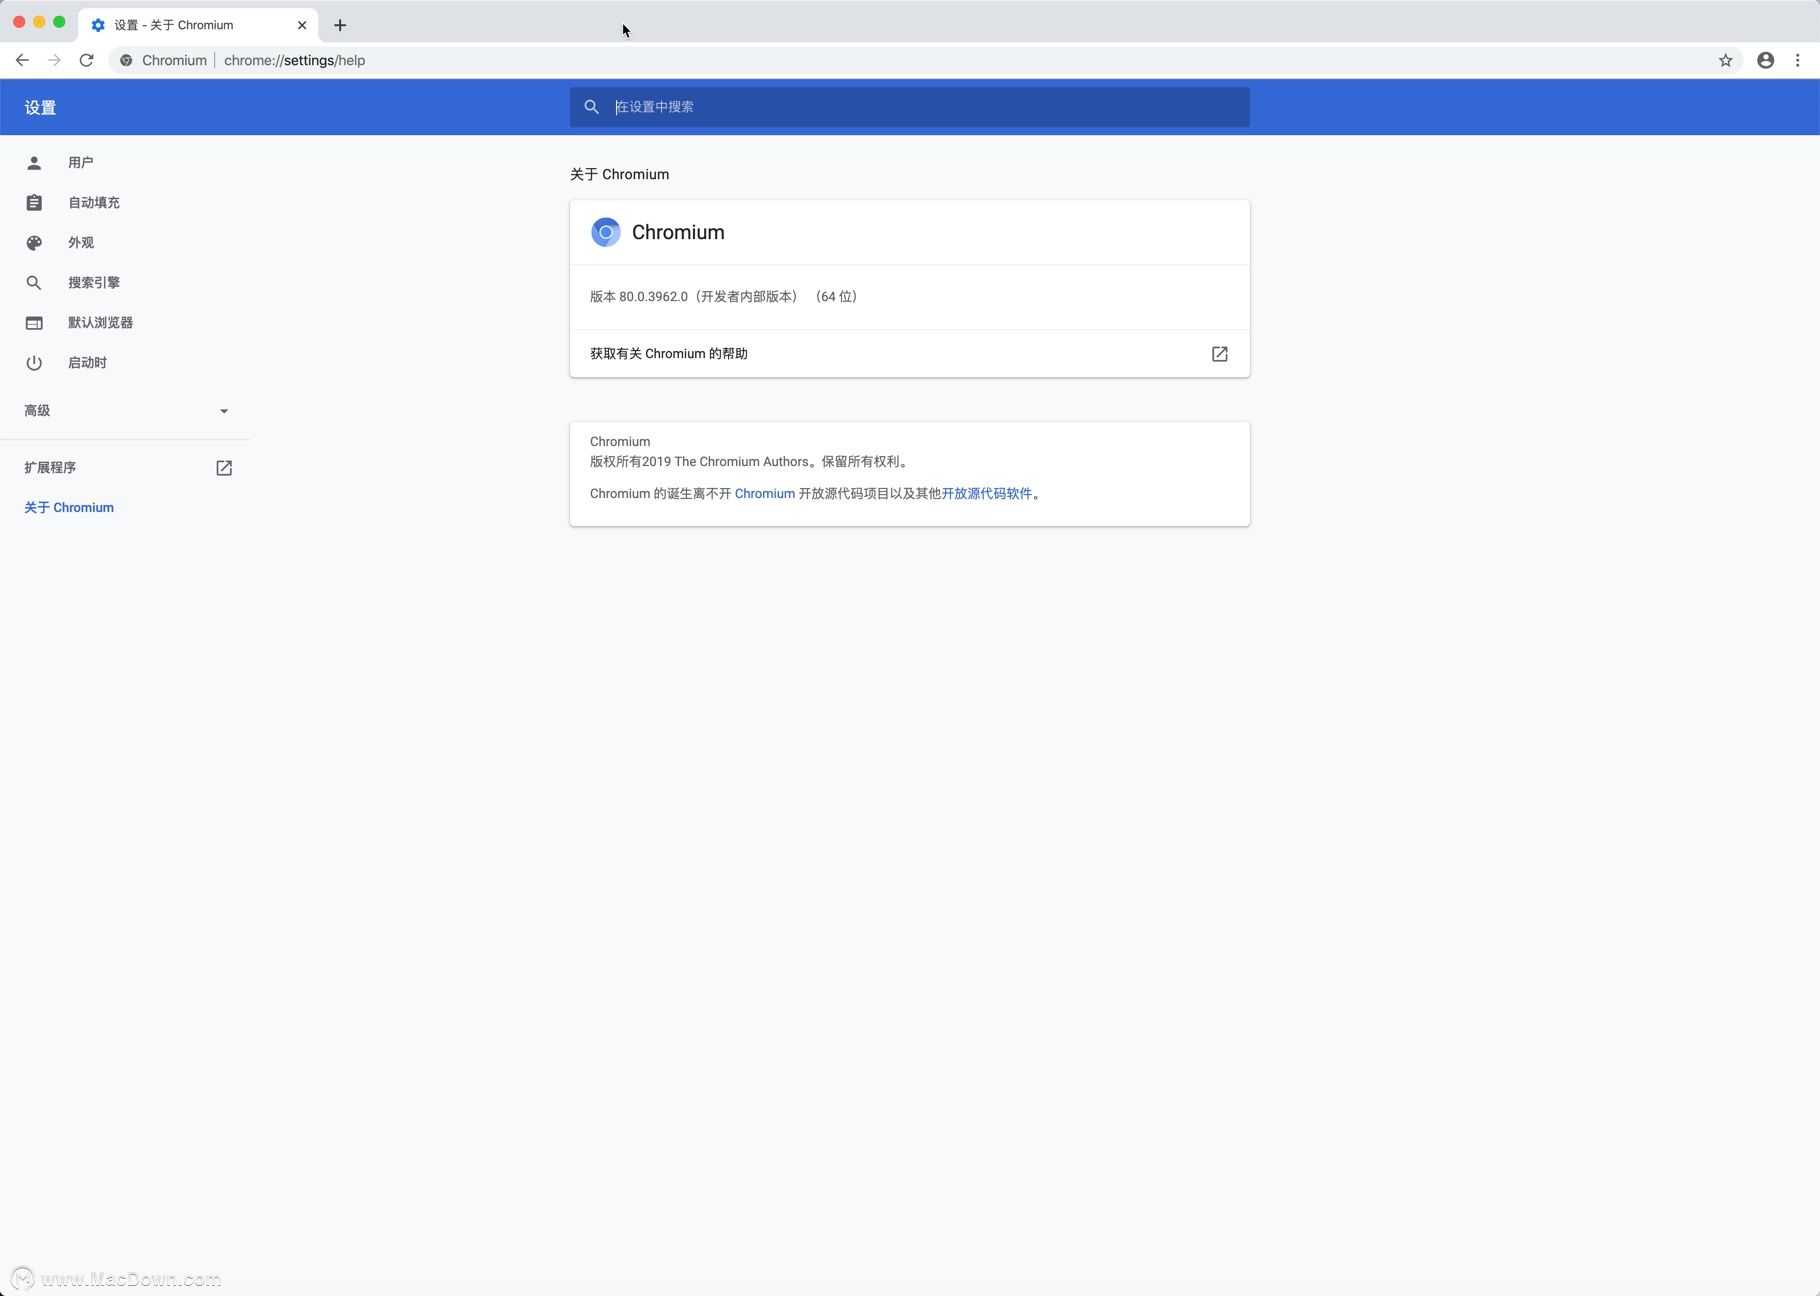Click the back navigation arrow
Image resolution: width=1820 pixels, height=1296 pixels.
22,60
